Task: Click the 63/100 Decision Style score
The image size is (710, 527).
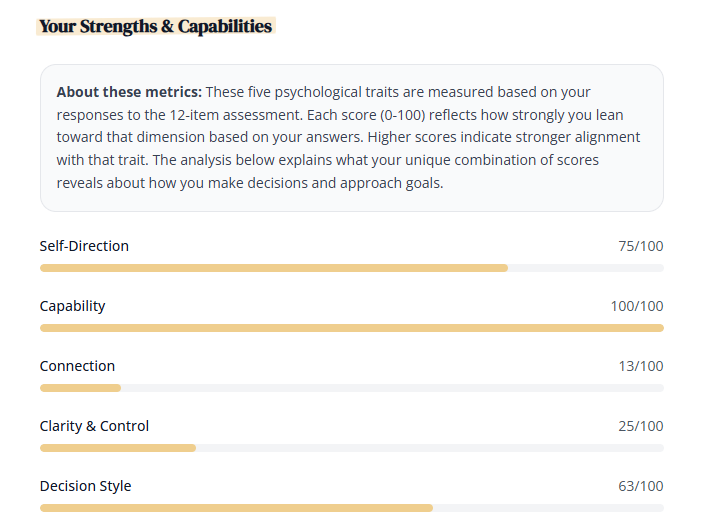Action: 640,486
